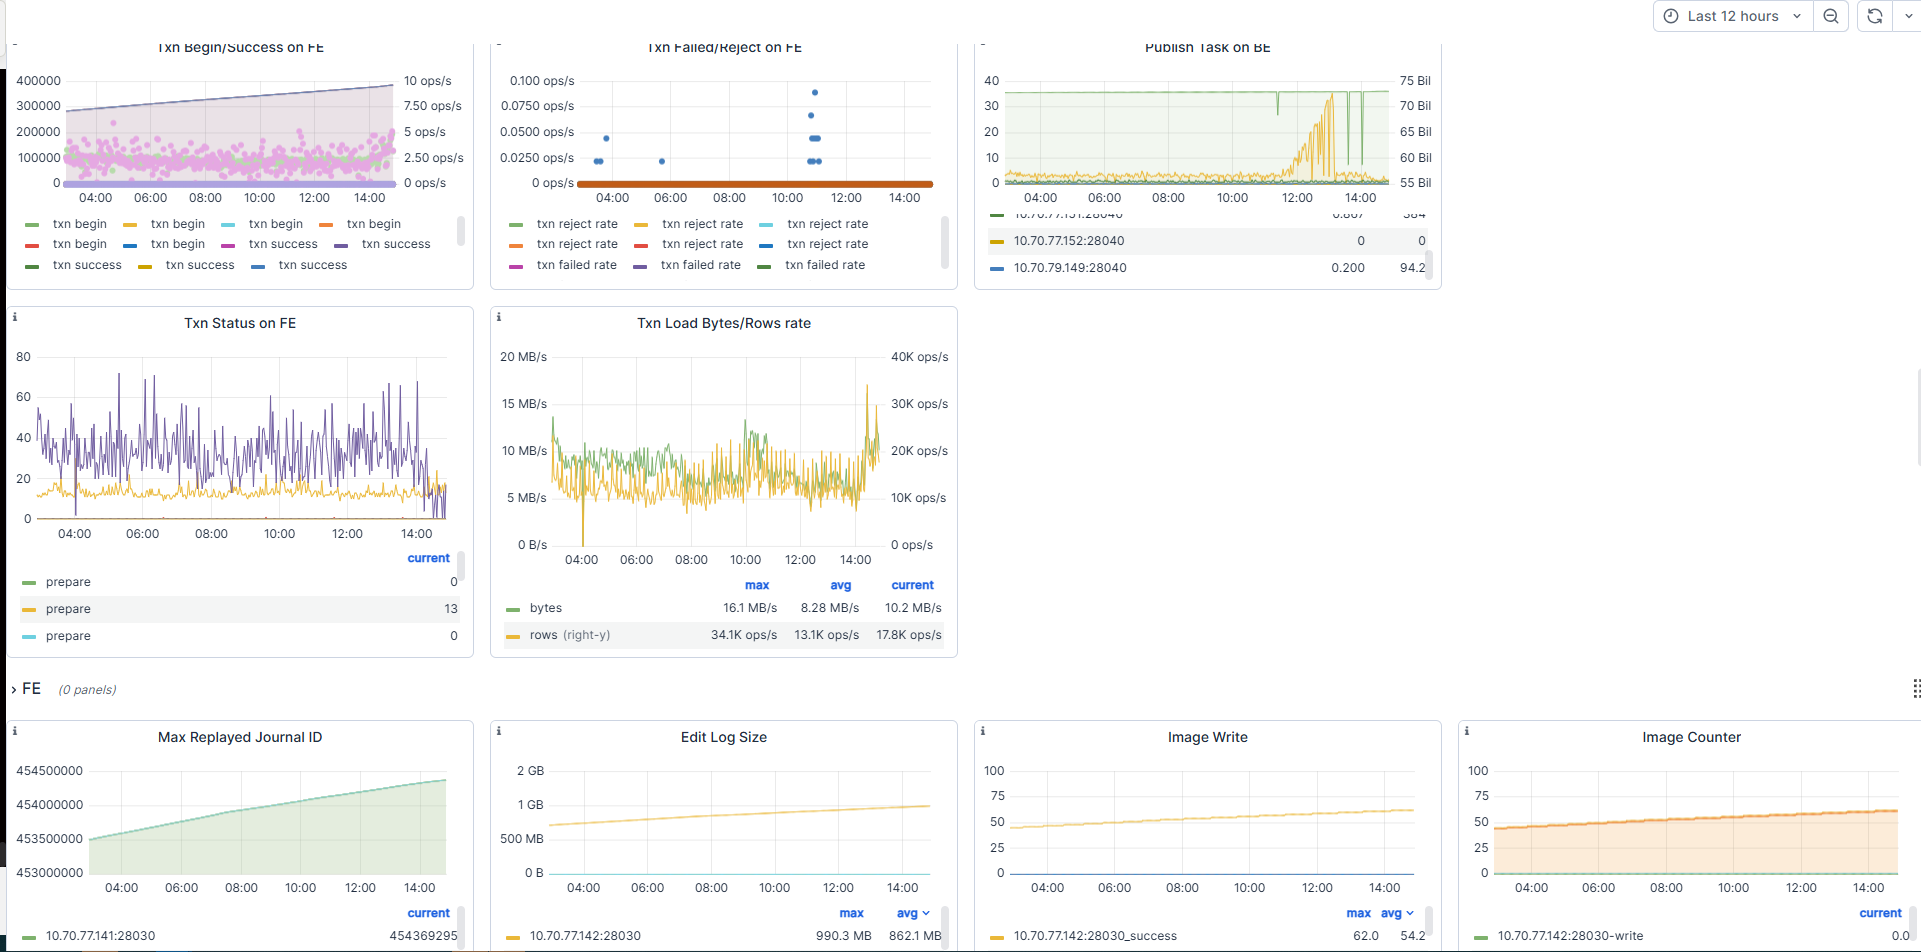Screen dimensions: 1921x952
Task: Sort Max Replayed Journal ID legend by current
Action: [x=429, y=913]
